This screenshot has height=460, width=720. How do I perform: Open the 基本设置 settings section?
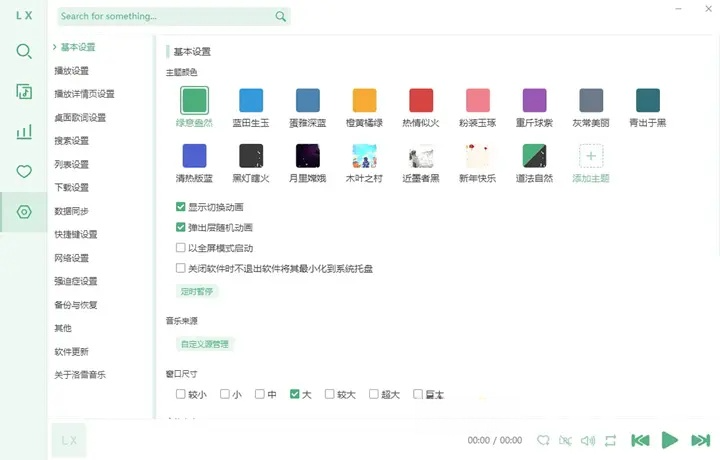pos(78,47)
